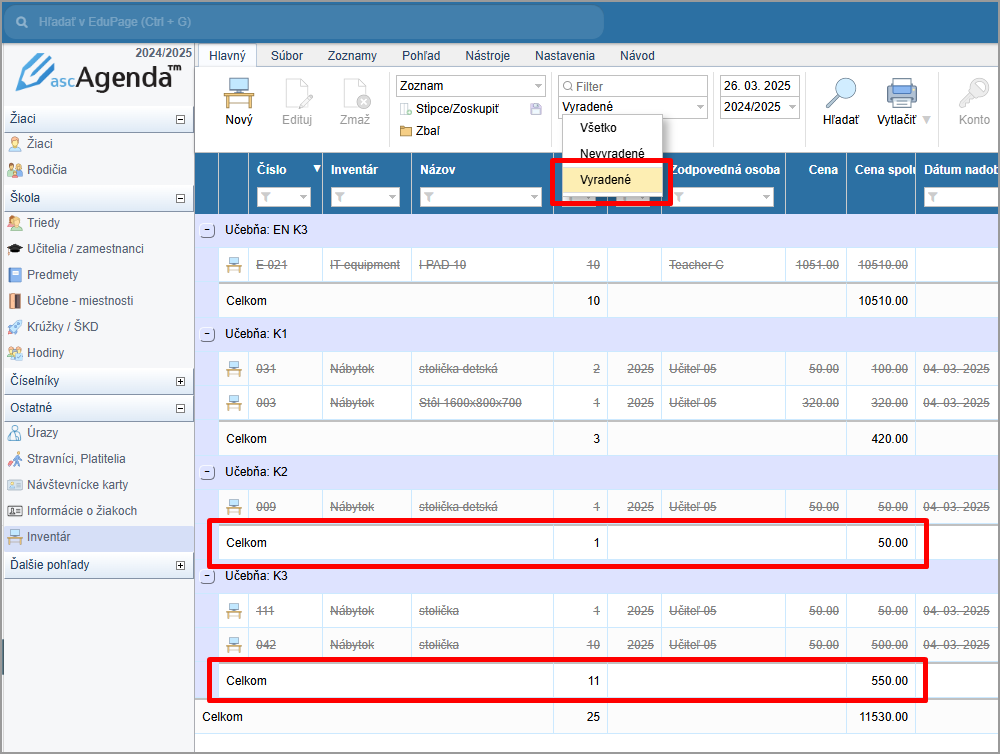Image resolution: width=1000 pixels, height=754 pixels.
Task: Click the Vytlačiť printer icon
Action: pos(902,94)
